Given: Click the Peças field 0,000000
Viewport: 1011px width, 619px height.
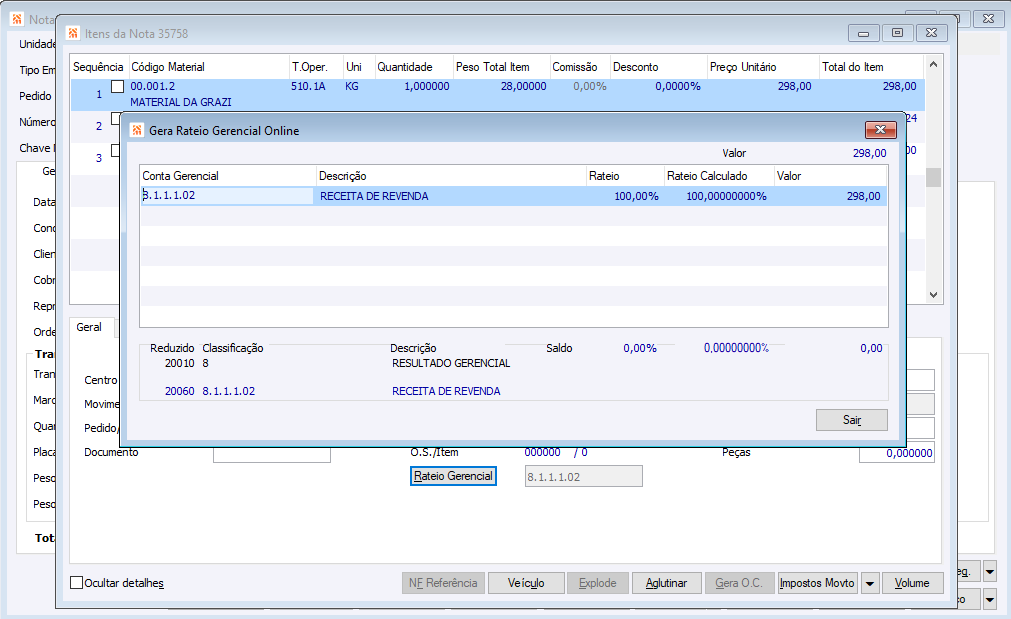Looking at the screenshot, I should [897, 453].
